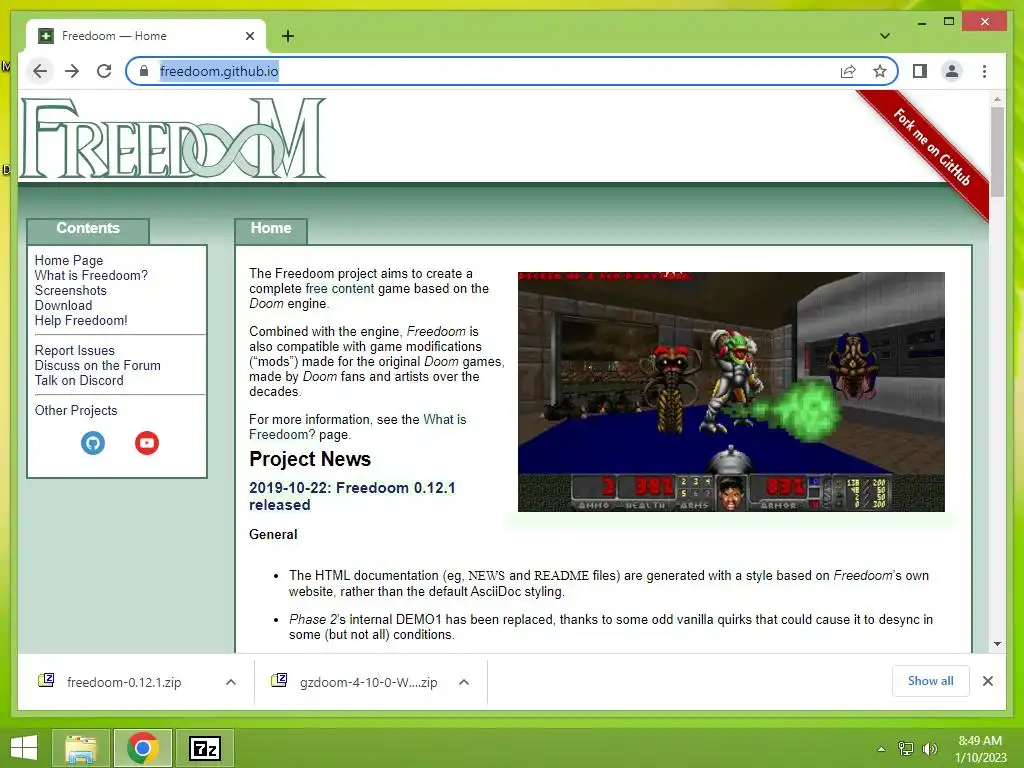This screenshot has width=1024, height=768.
Task: Open the gzdoom zip download
Action: 368,682
